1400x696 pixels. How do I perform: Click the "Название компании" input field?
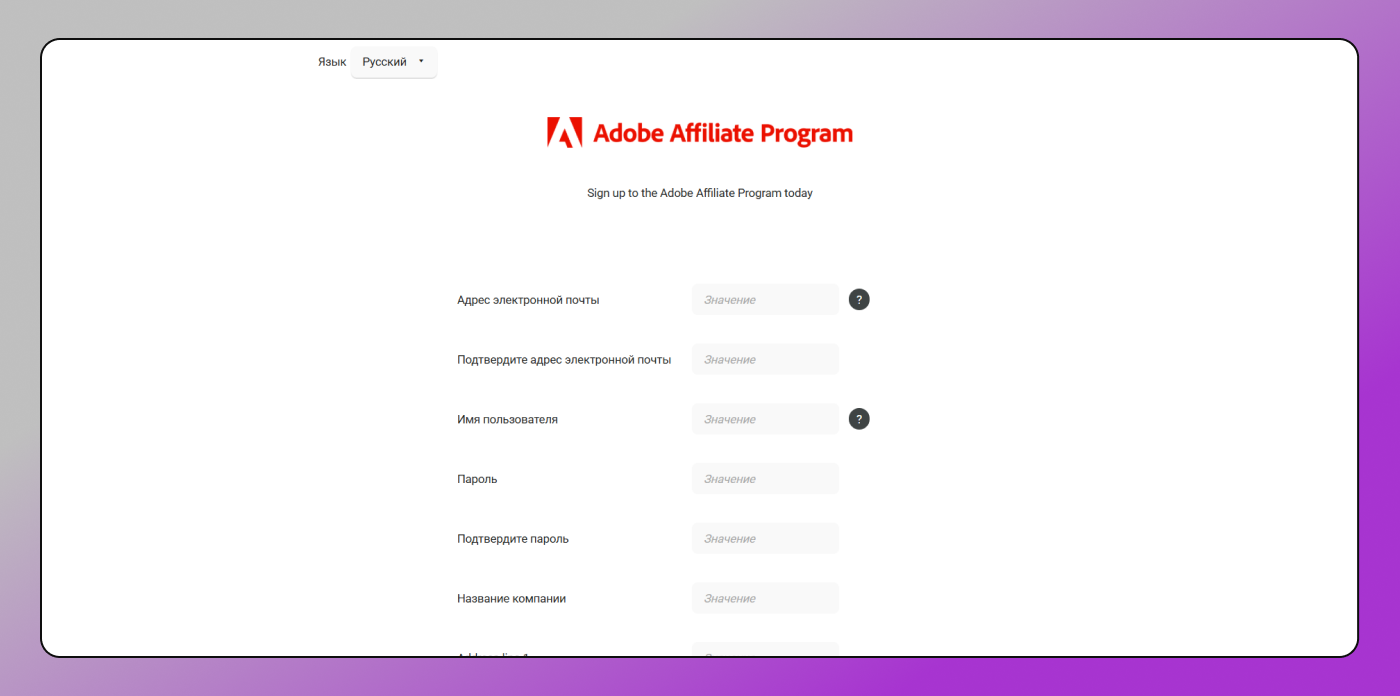(765, 597)
